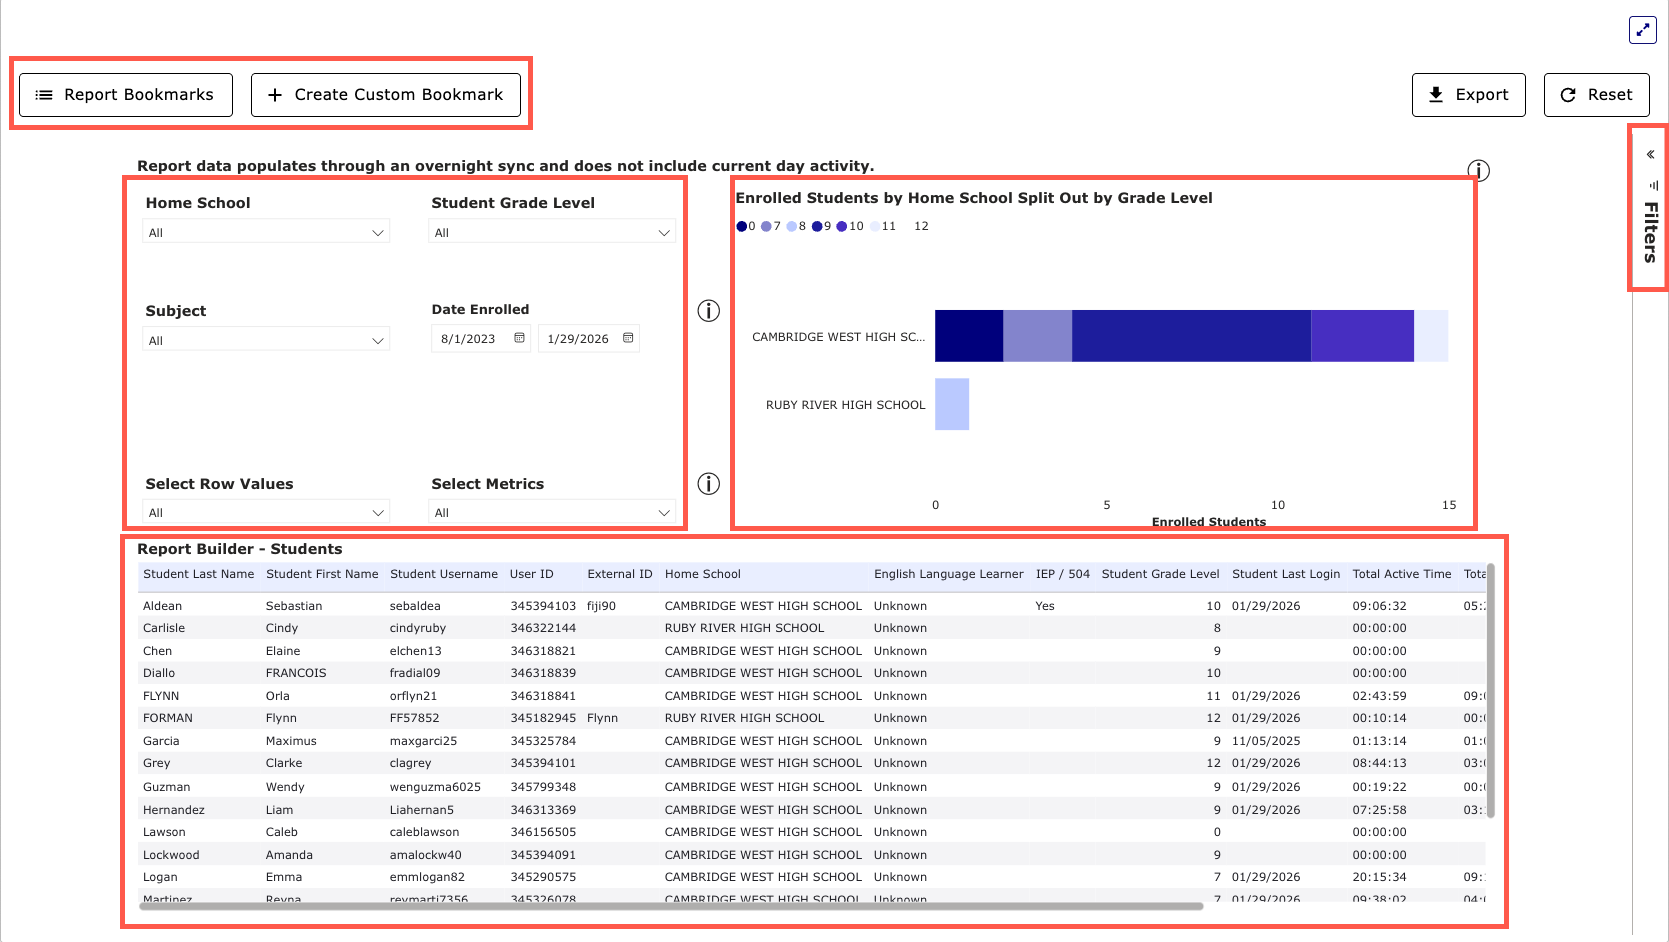Click the 8/1/2023 start date field

point(469,339)
